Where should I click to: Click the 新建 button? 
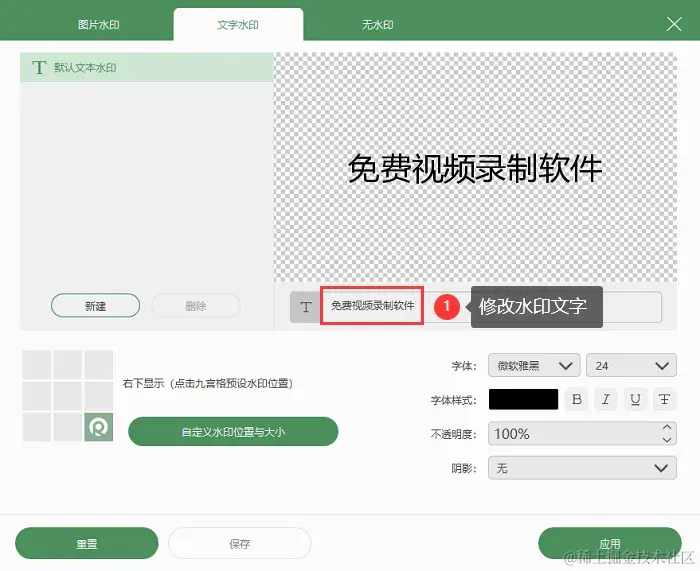pos(96,306)
